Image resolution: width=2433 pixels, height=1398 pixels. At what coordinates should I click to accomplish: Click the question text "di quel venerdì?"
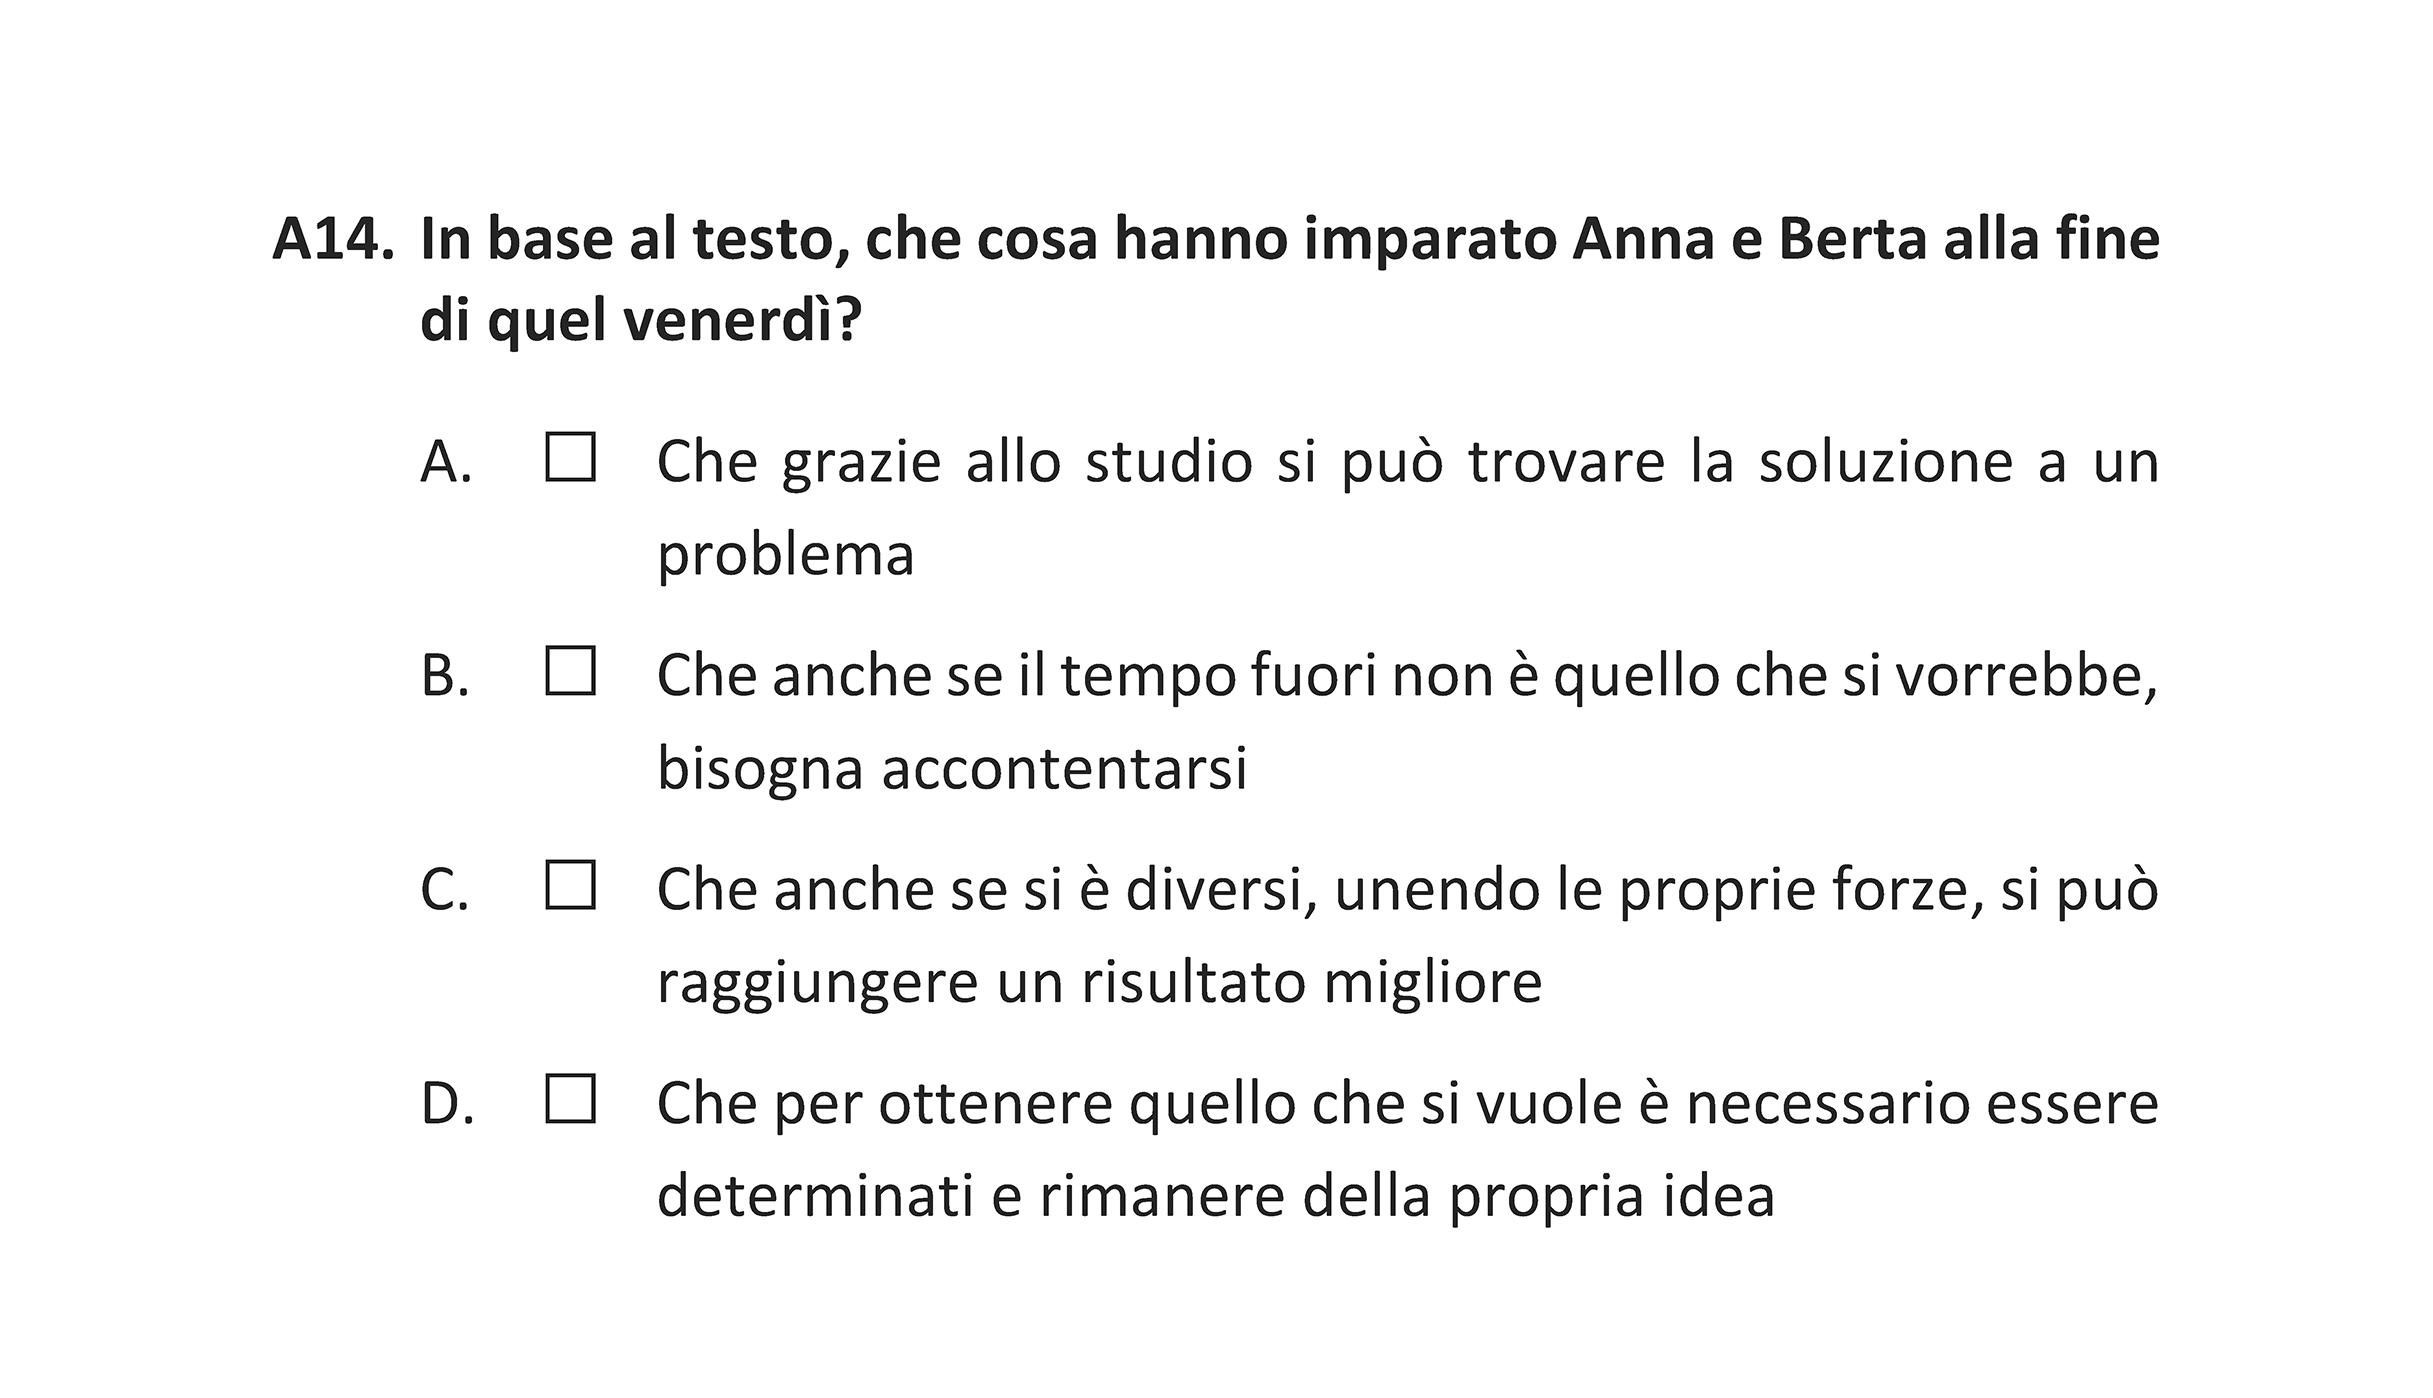[x=640, y=322]
